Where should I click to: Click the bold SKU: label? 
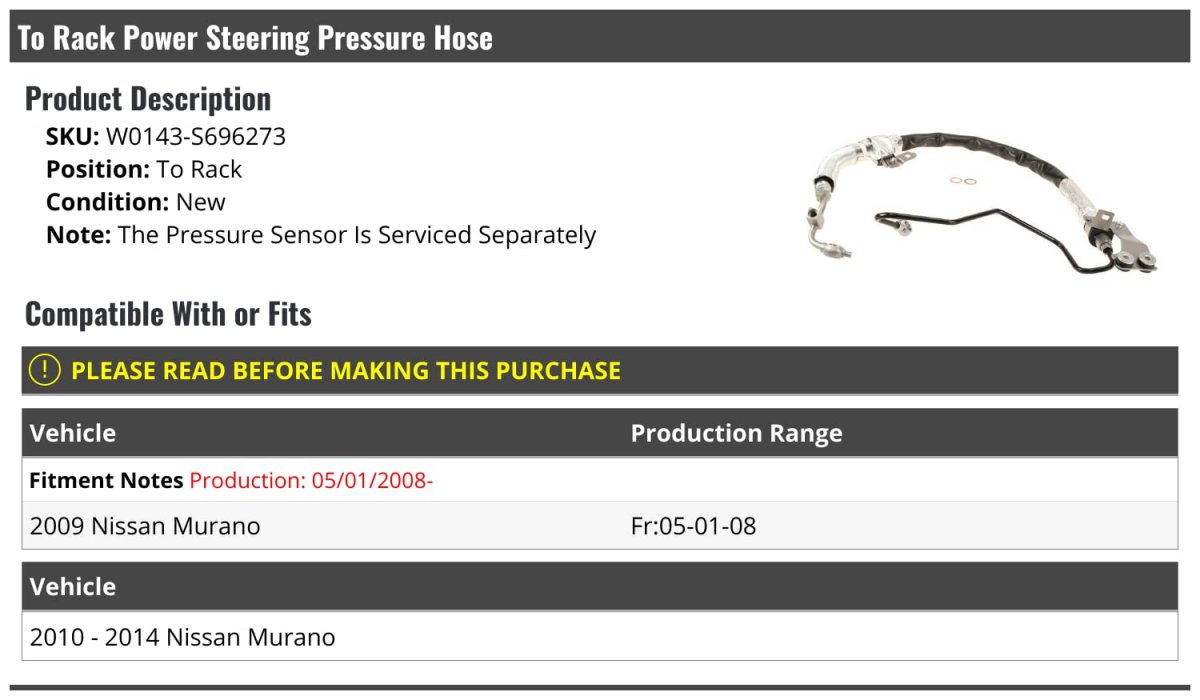72,137
